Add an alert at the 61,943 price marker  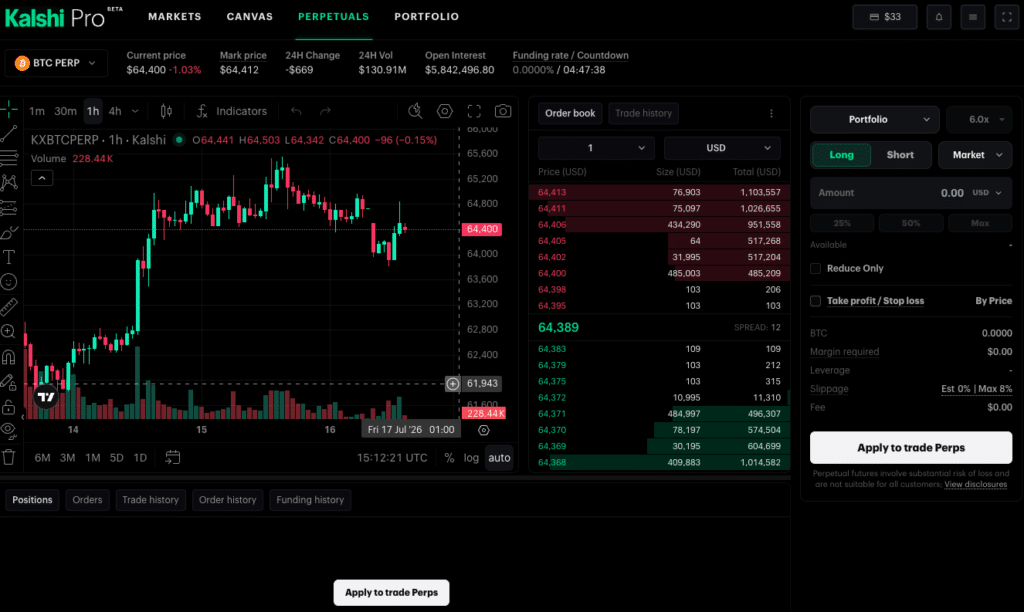(453, 383)
